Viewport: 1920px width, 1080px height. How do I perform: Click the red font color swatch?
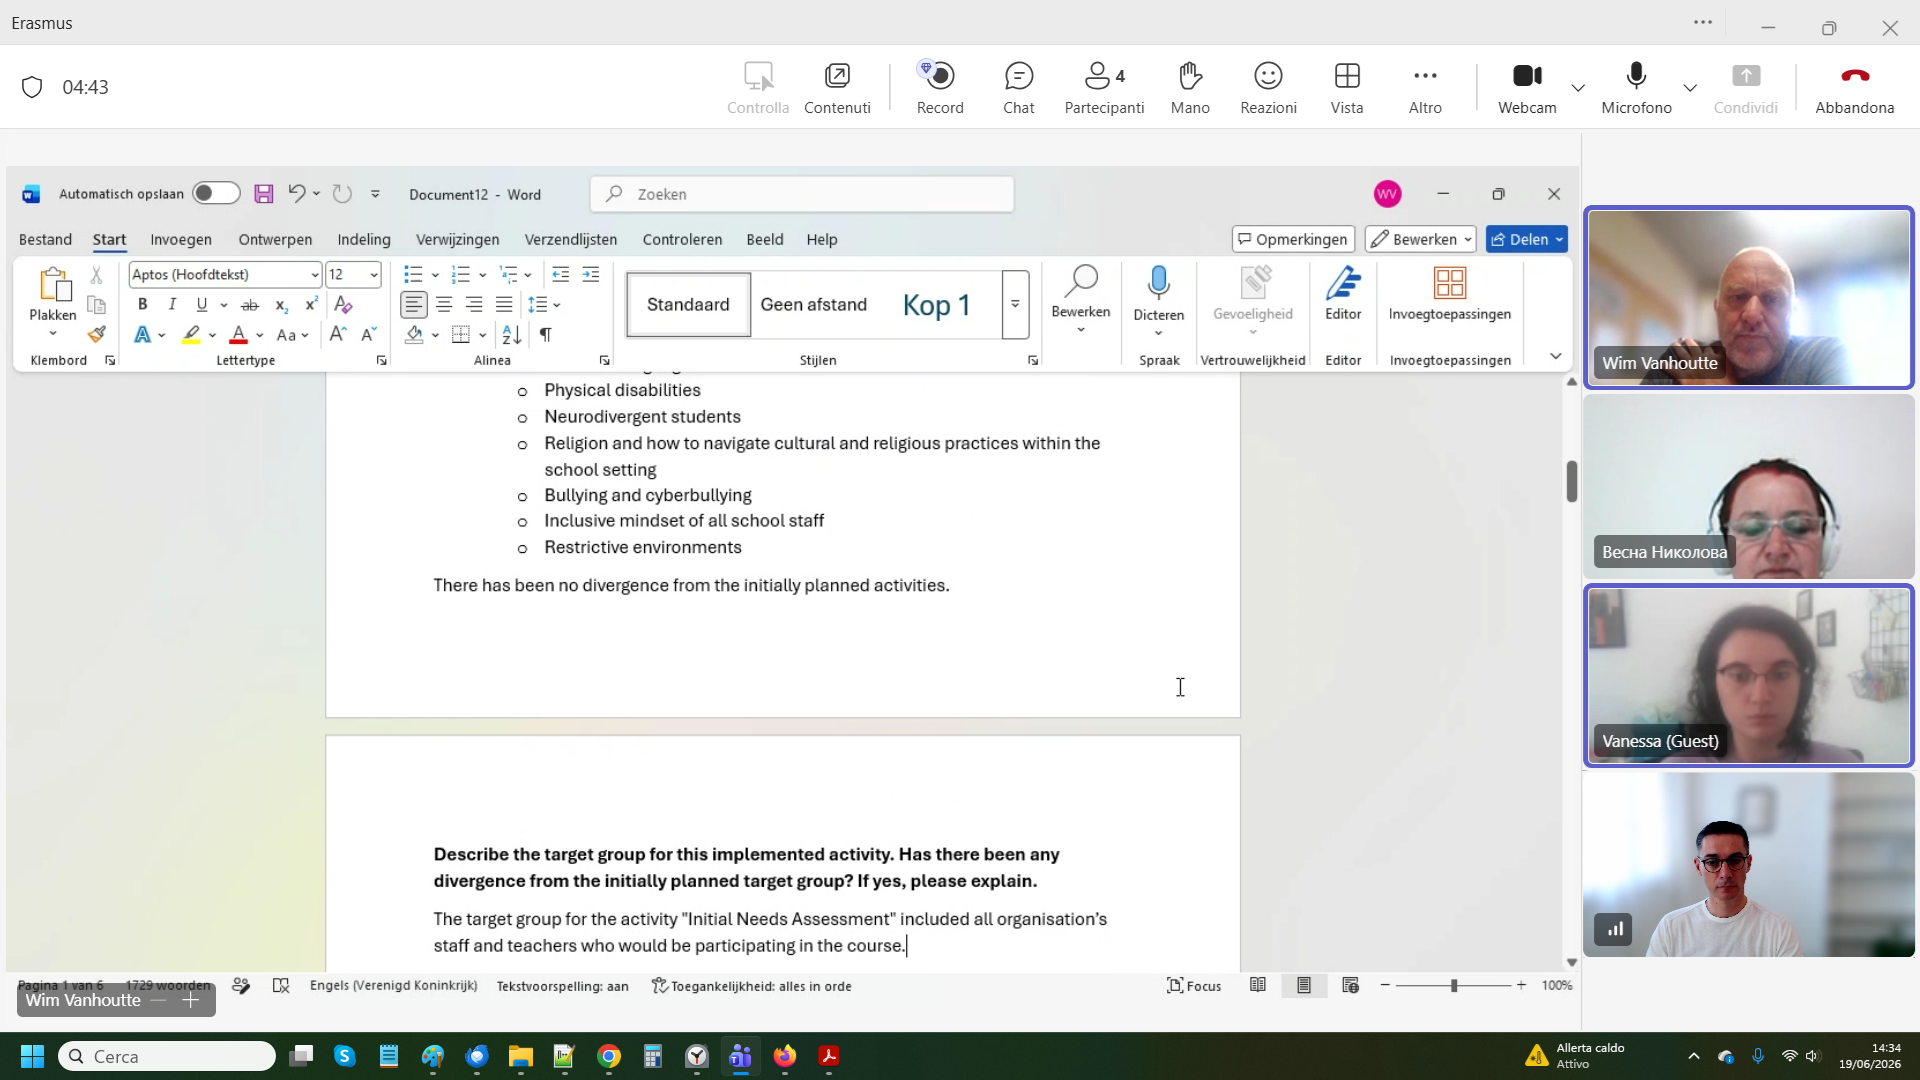click(238, 334)
